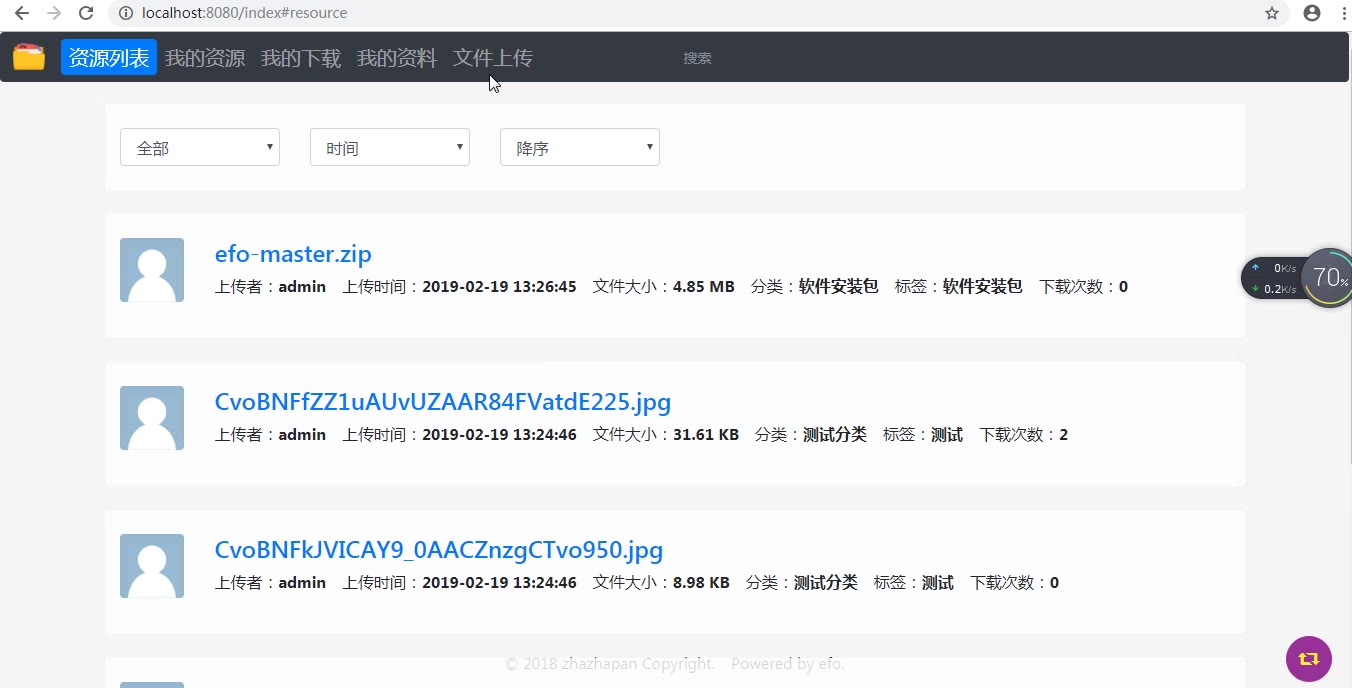Click the address bar URL localhost:8080
Image resolution: width=1352 pixels, height=688 pixels.
(x=244, y=13)
